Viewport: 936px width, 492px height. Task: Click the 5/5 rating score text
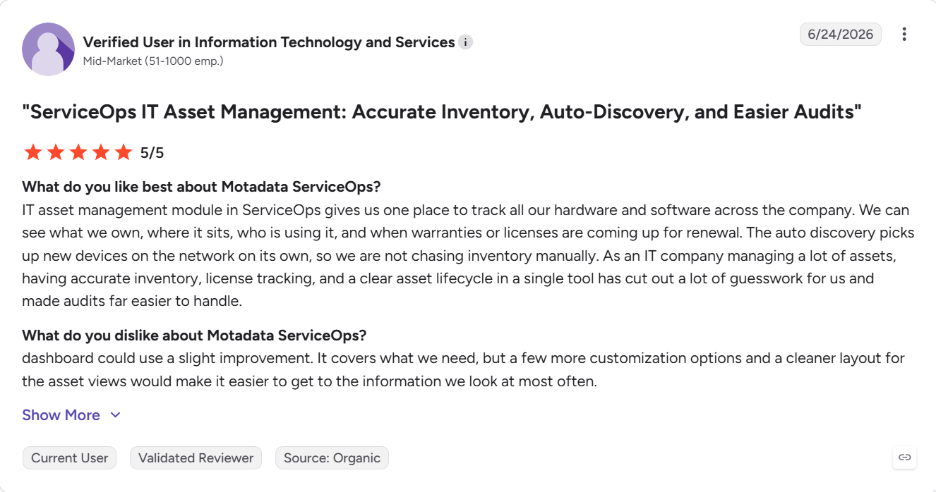[152, 153]
